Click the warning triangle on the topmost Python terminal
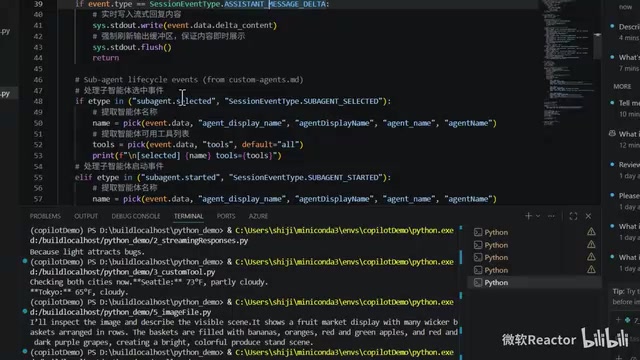Screen dimensions: 640x360 coord(591,232)
